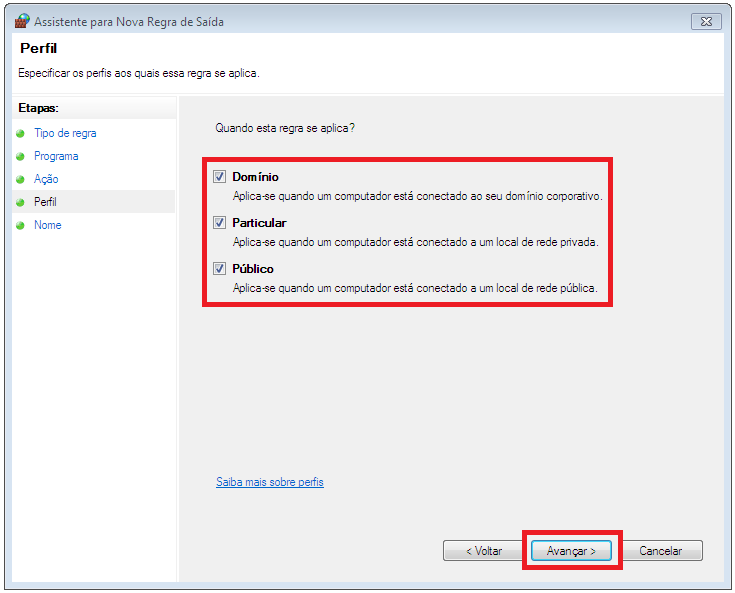The width and height of the screenshot is (735, 593).
Task: Click 'Quando esta regra se aplica?' text
Action: click(x=285, y=128)
